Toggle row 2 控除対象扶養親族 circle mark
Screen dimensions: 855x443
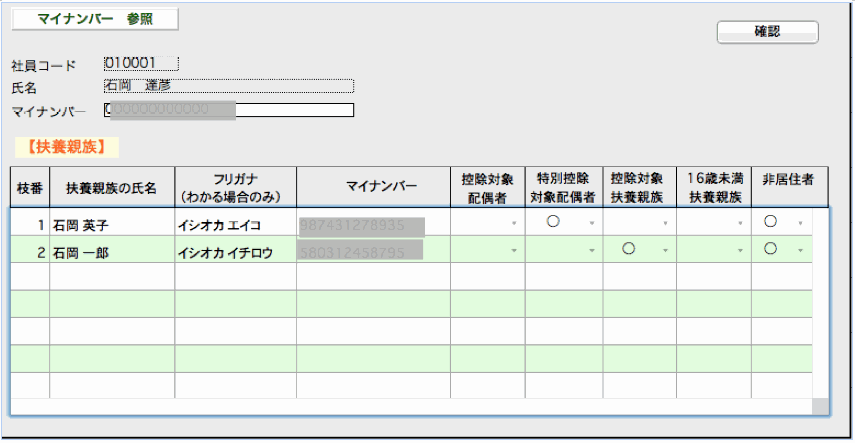point(628,249)
